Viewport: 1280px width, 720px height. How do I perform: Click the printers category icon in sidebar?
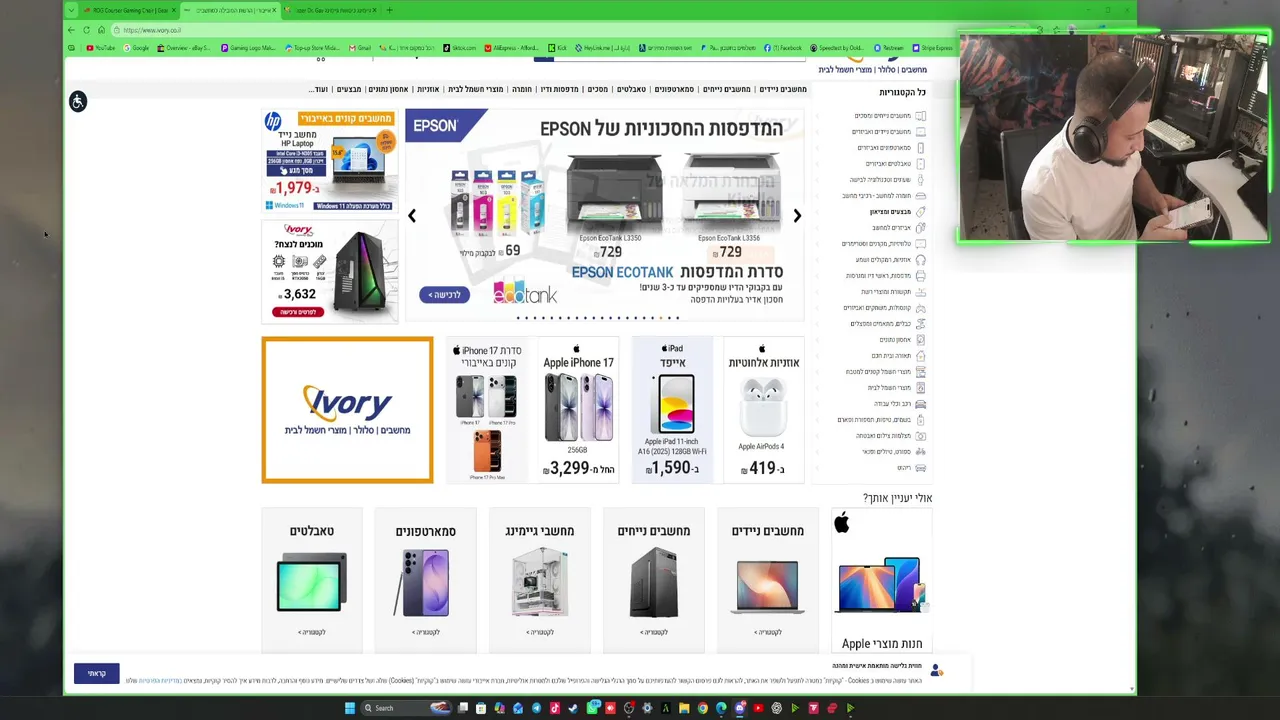pyautogui.click(x=920, y=276)
